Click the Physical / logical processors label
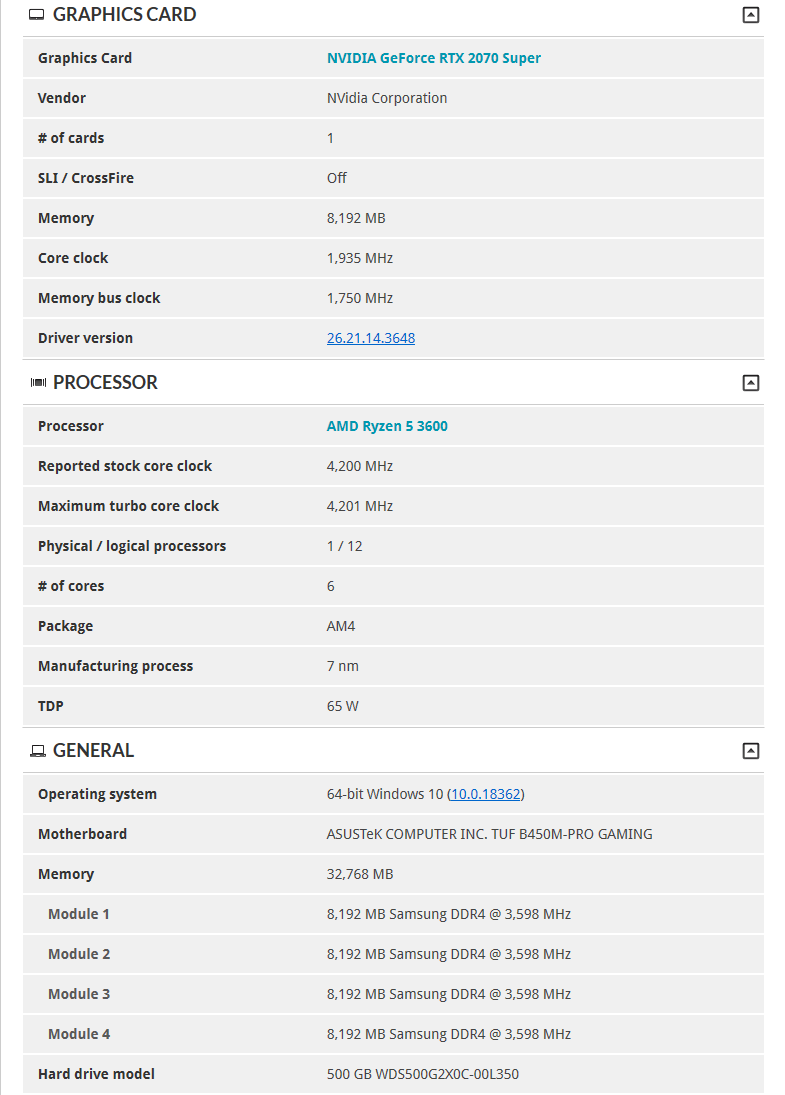 coord(132,546)
